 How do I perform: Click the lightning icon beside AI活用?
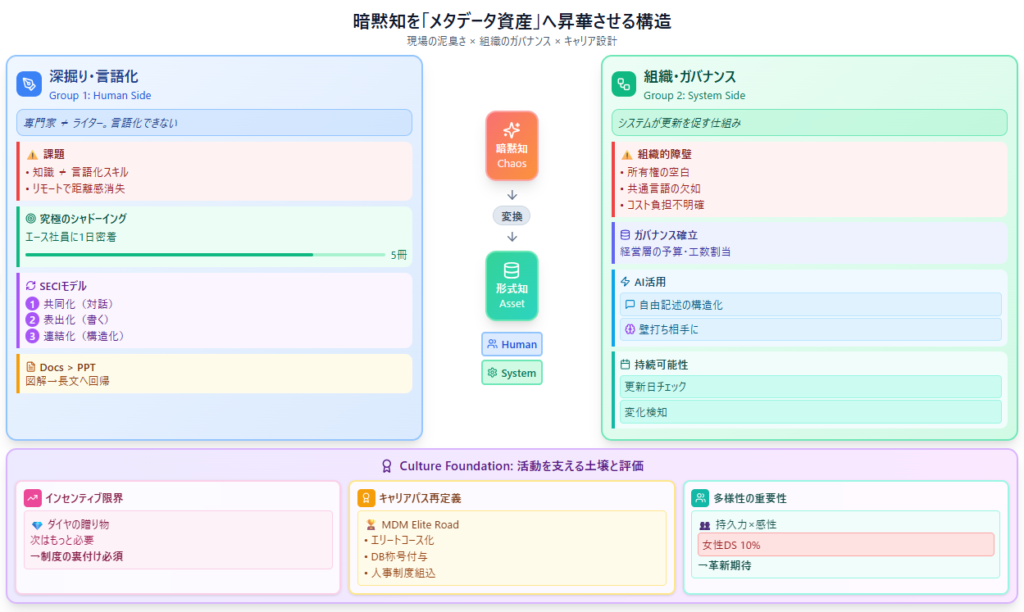(x=625, y=282)
